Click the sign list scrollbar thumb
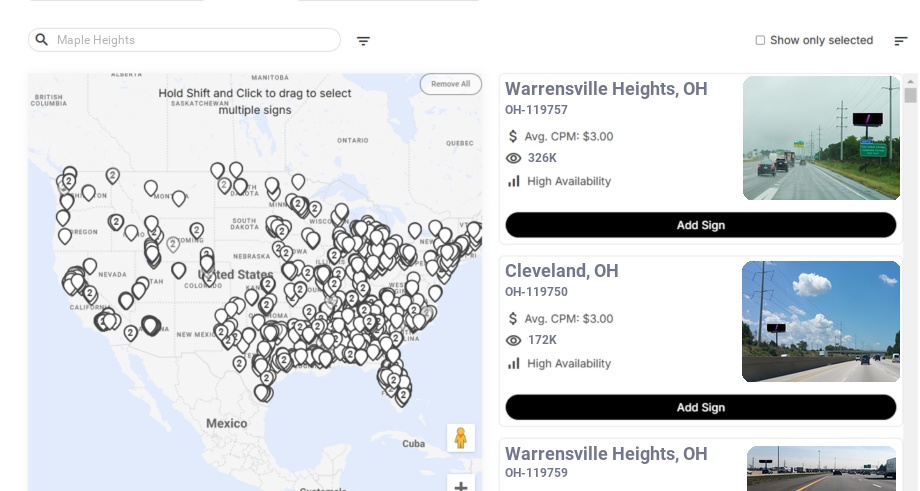920x491 pixels. [910, 96]
